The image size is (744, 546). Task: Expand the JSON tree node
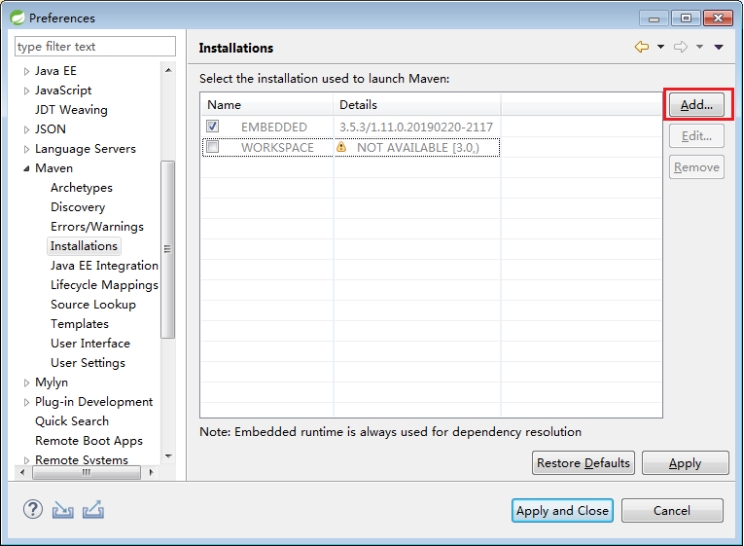[27, 130]
